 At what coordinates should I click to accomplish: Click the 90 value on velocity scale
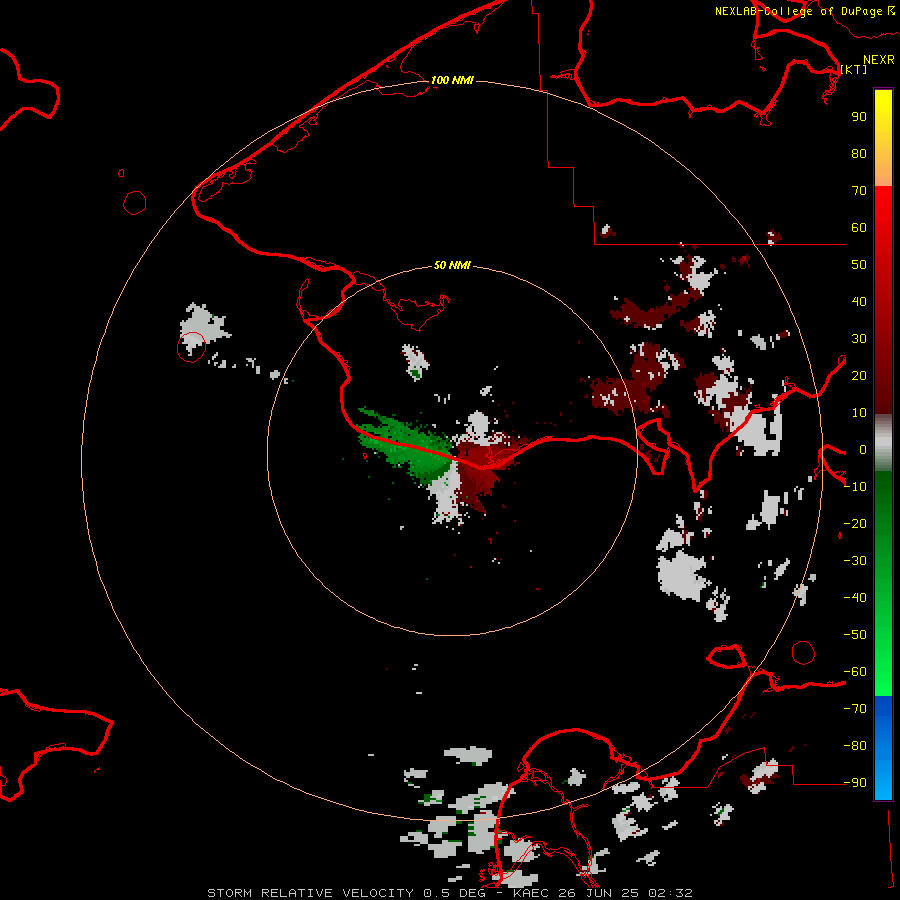tap(859, 117)
